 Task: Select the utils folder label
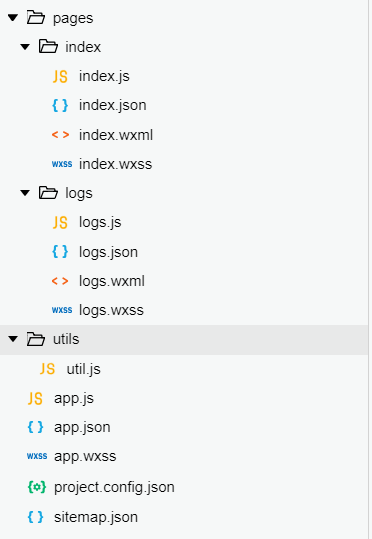pos(66,339)
